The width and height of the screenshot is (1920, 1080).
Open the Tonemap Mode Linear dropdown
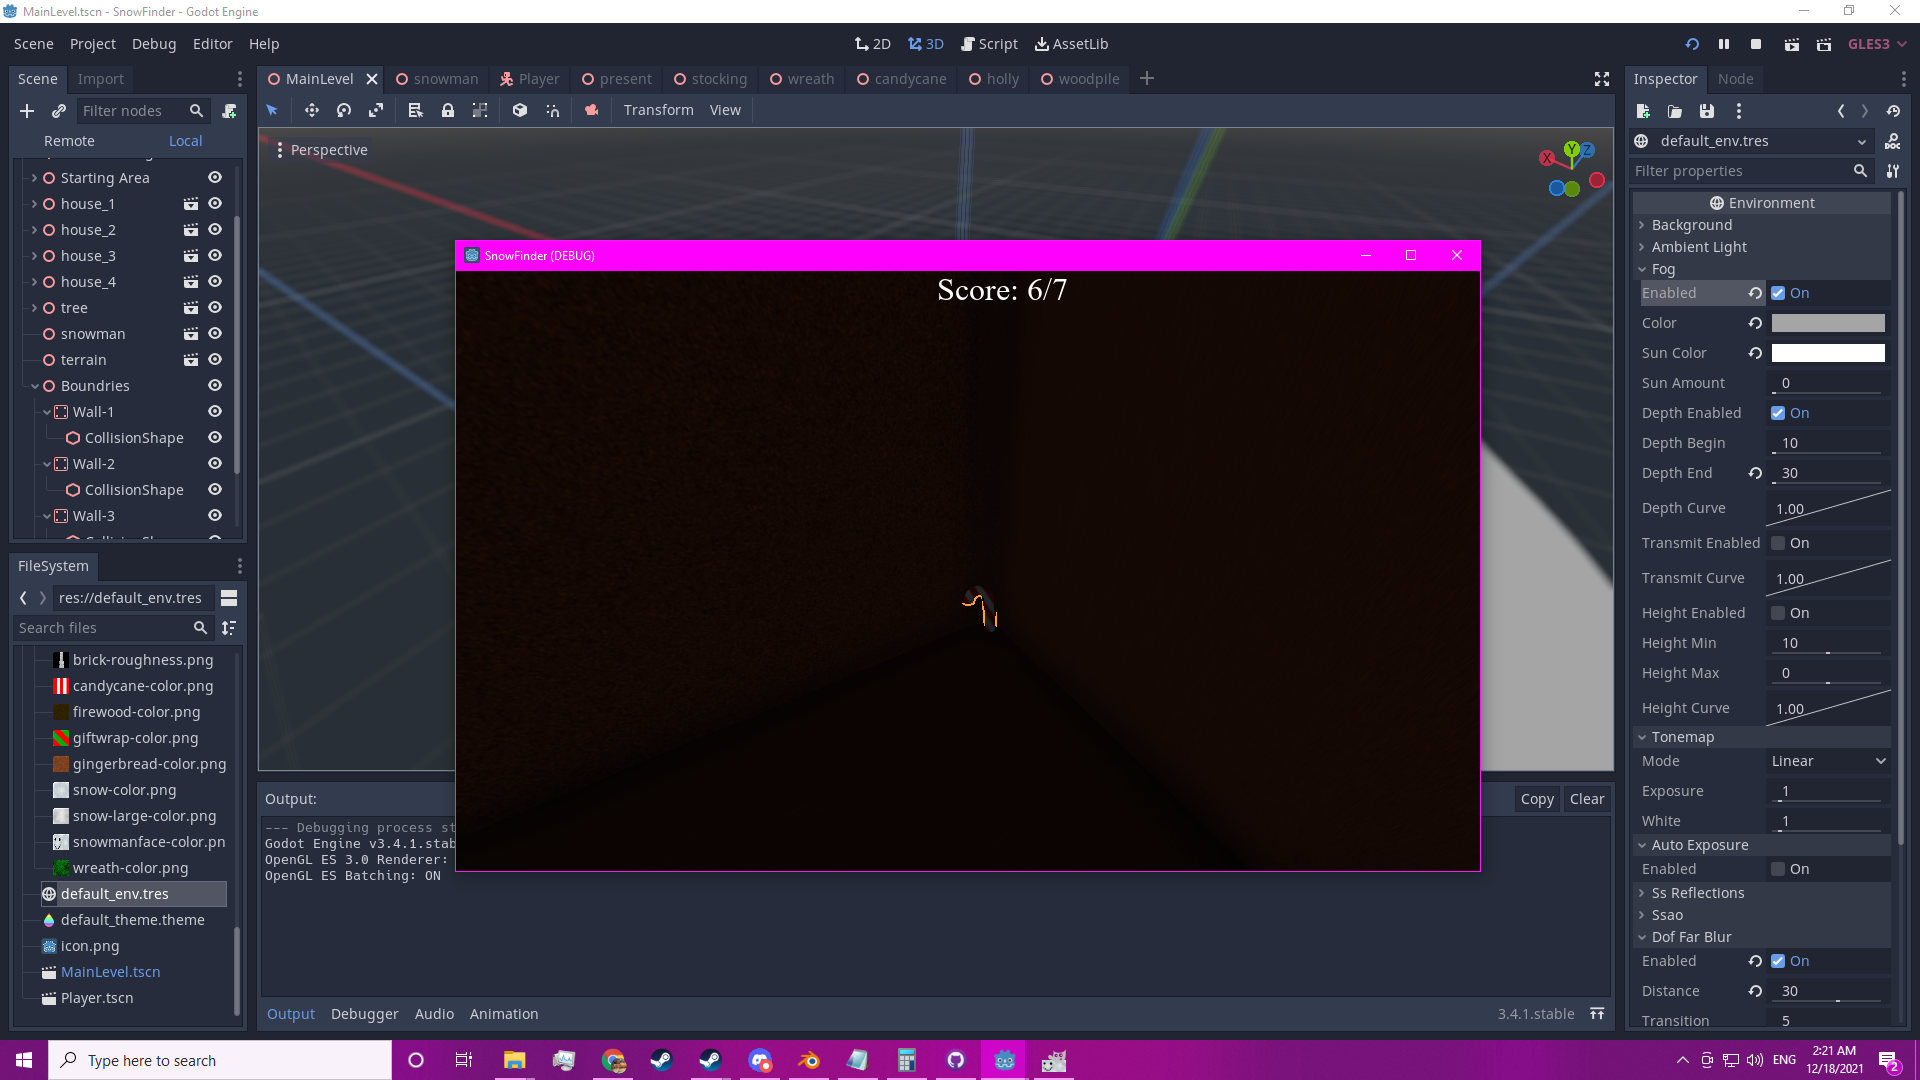pos(1828,761)
